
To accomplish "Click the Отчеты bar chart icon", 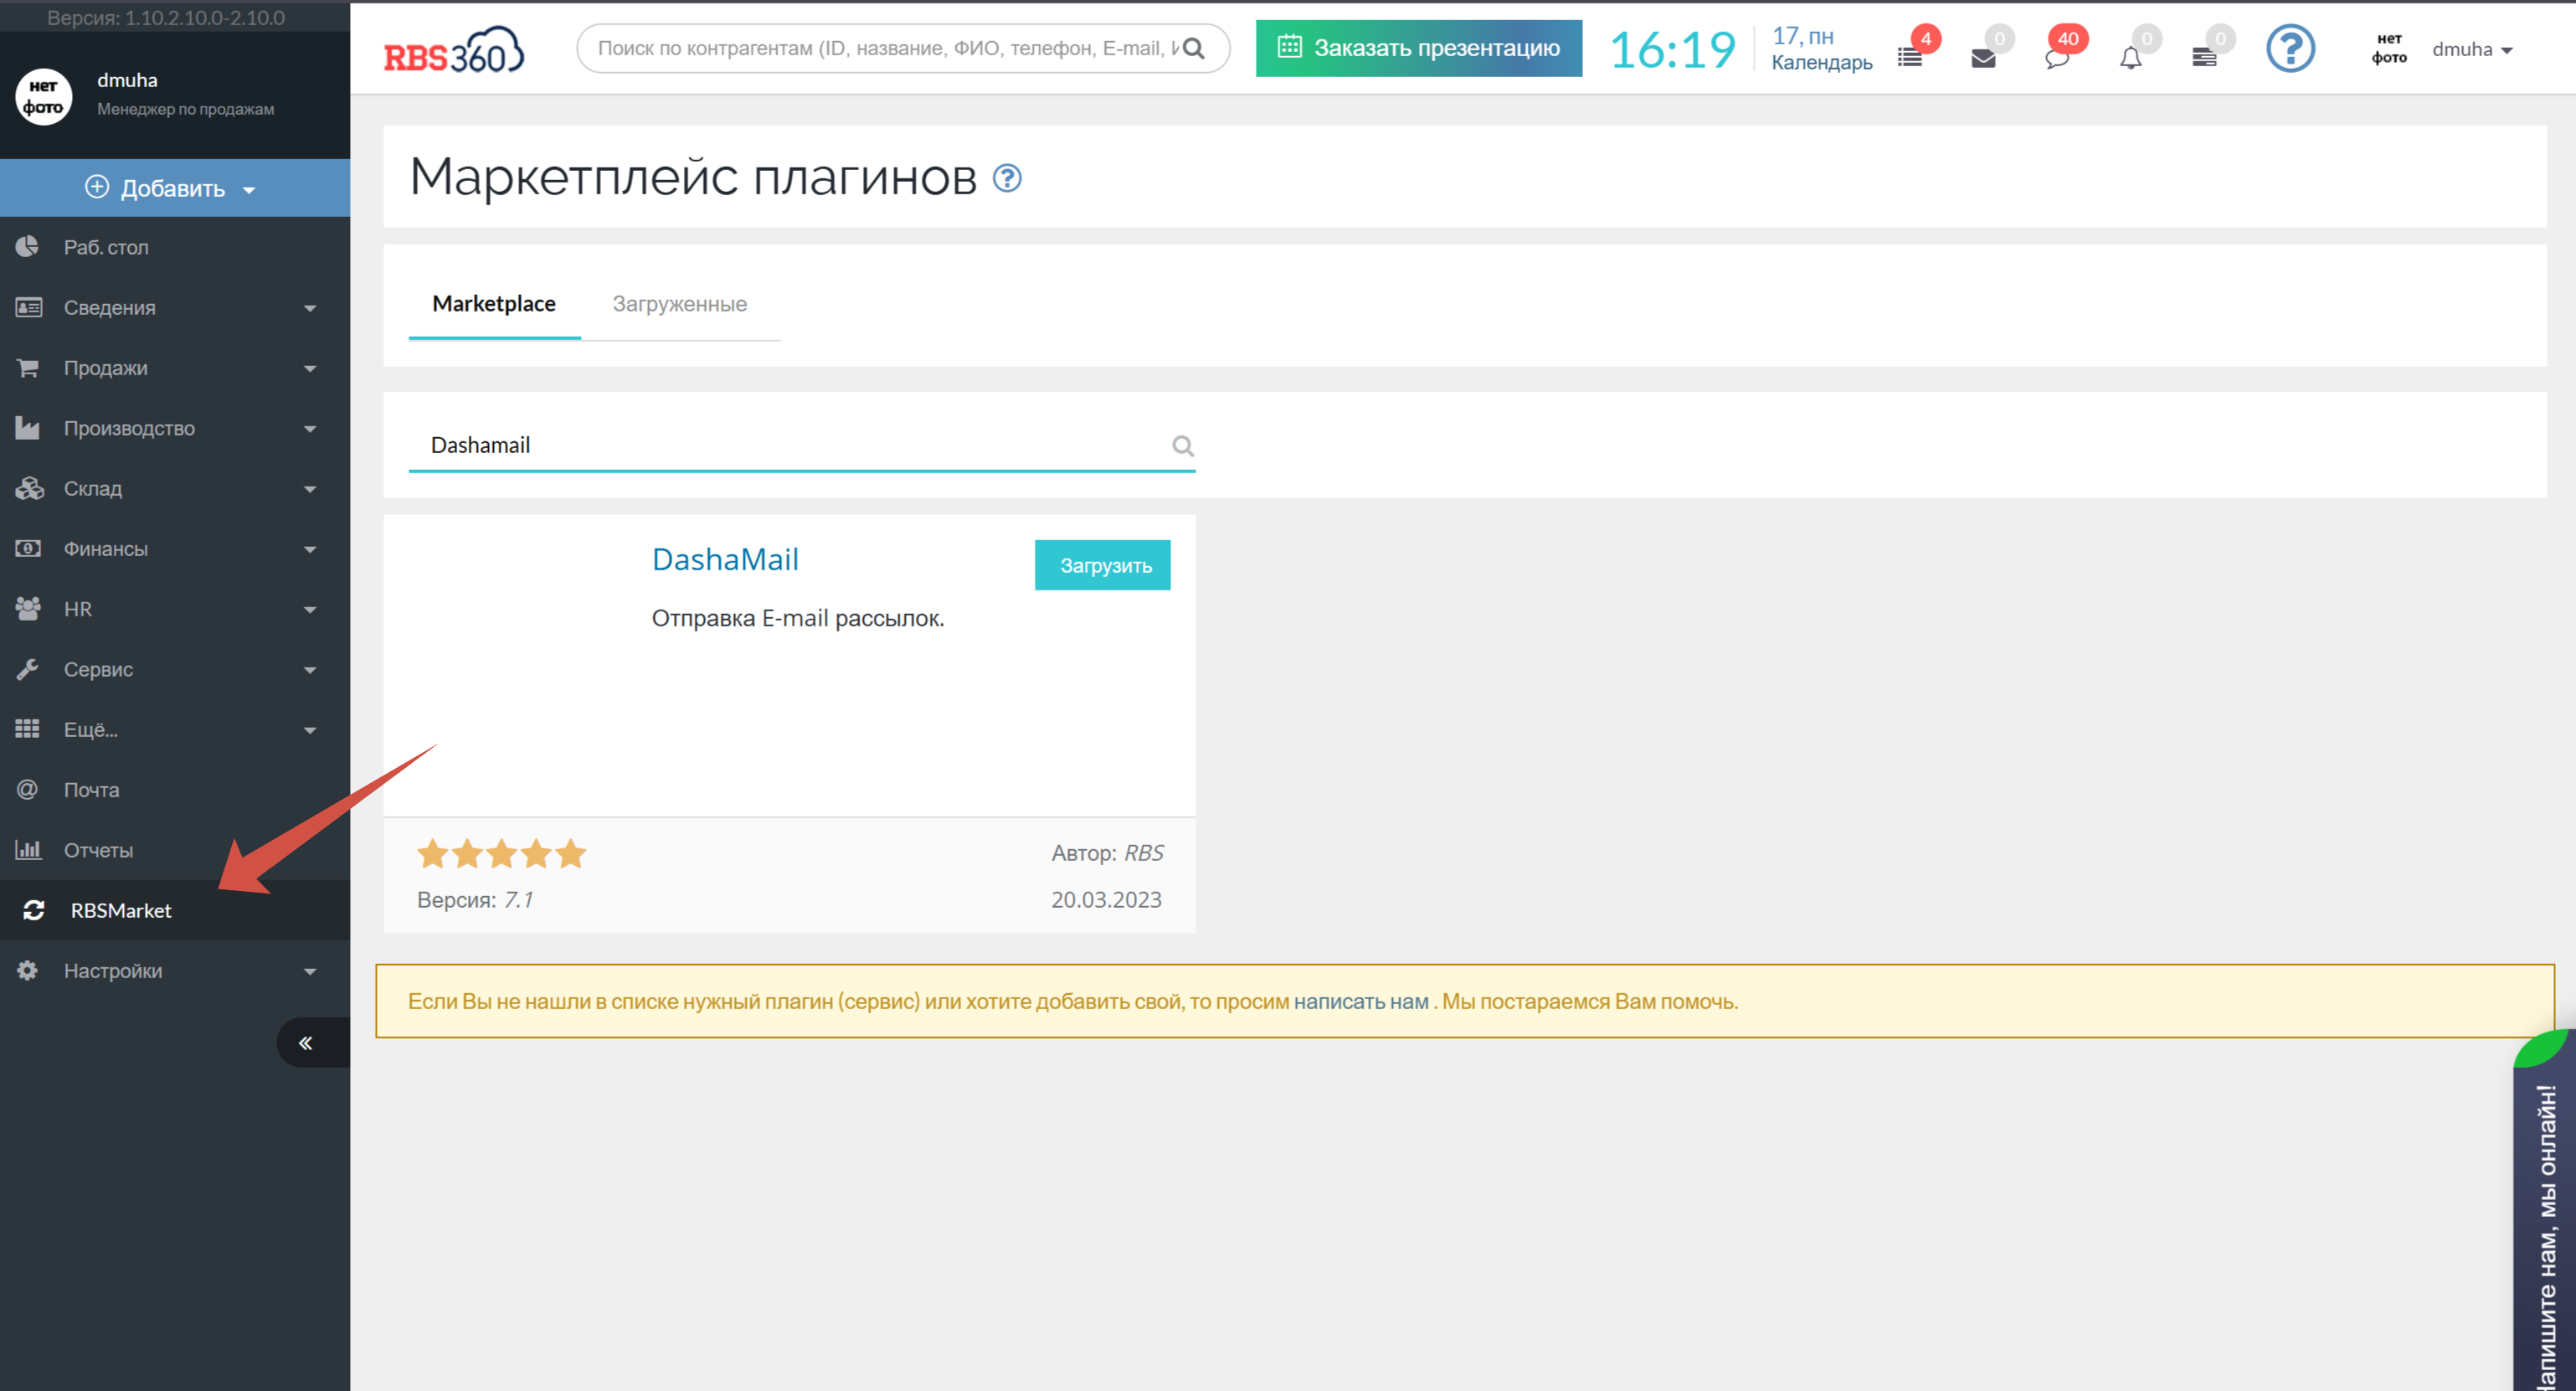I will point(28,850).
